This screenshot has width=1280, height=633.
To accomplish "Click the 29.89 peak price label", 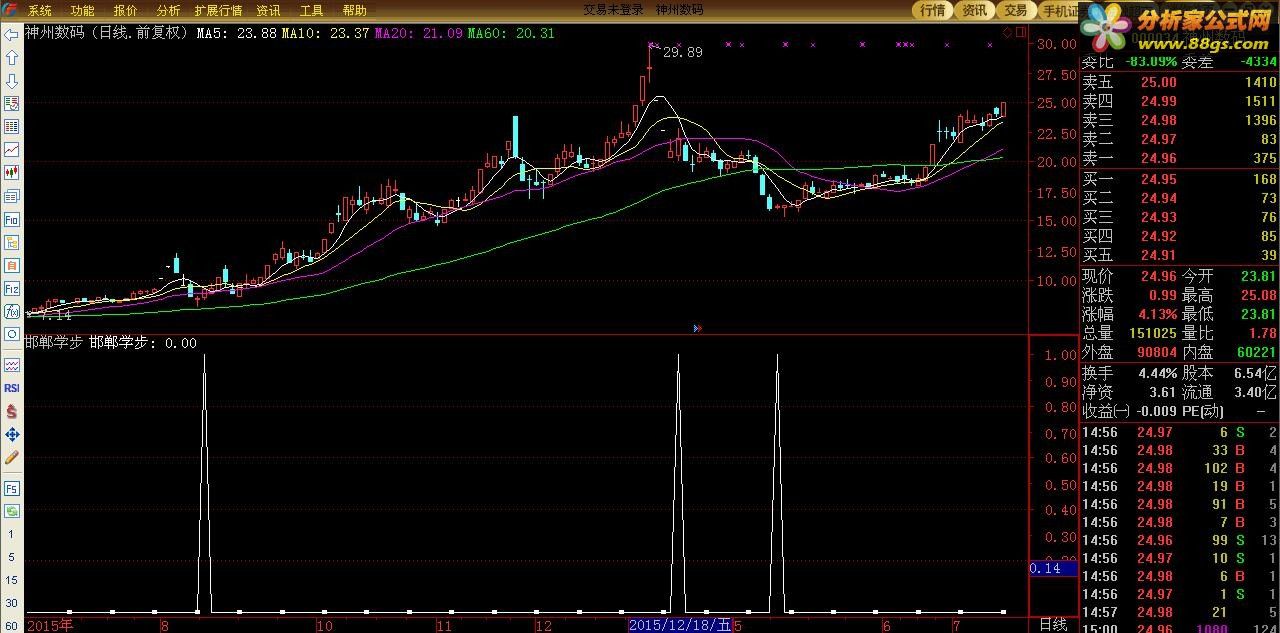I will [682, 52].
